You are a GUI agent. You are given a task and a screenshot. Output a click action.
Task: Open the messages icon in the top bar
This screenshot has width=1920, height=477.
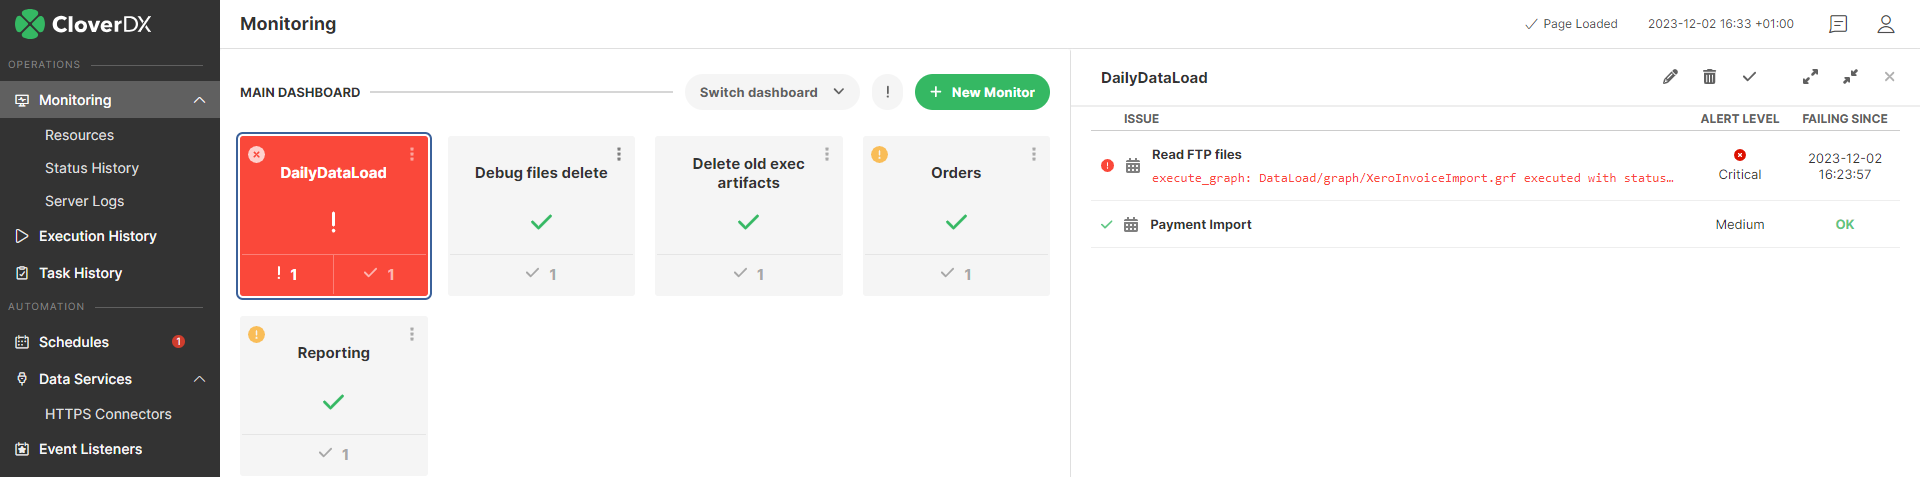[x=1838, y=24]
